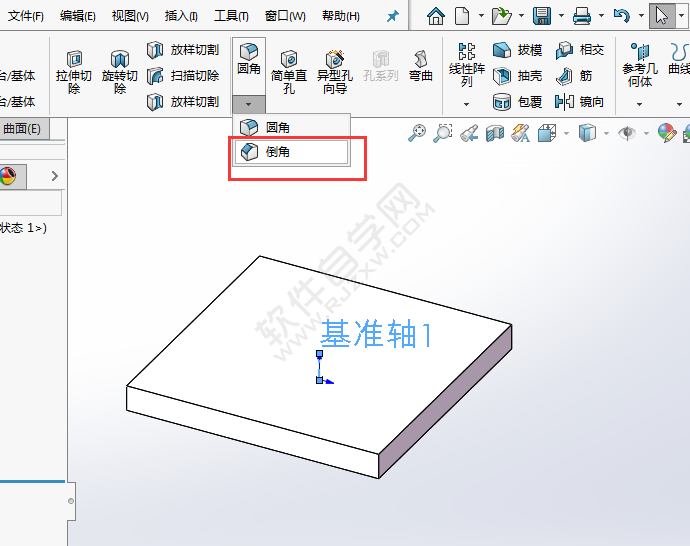This screenshot has height=546, width=690.
Task: Click the 镜向 mirror tool
Action: pos(579,102)
